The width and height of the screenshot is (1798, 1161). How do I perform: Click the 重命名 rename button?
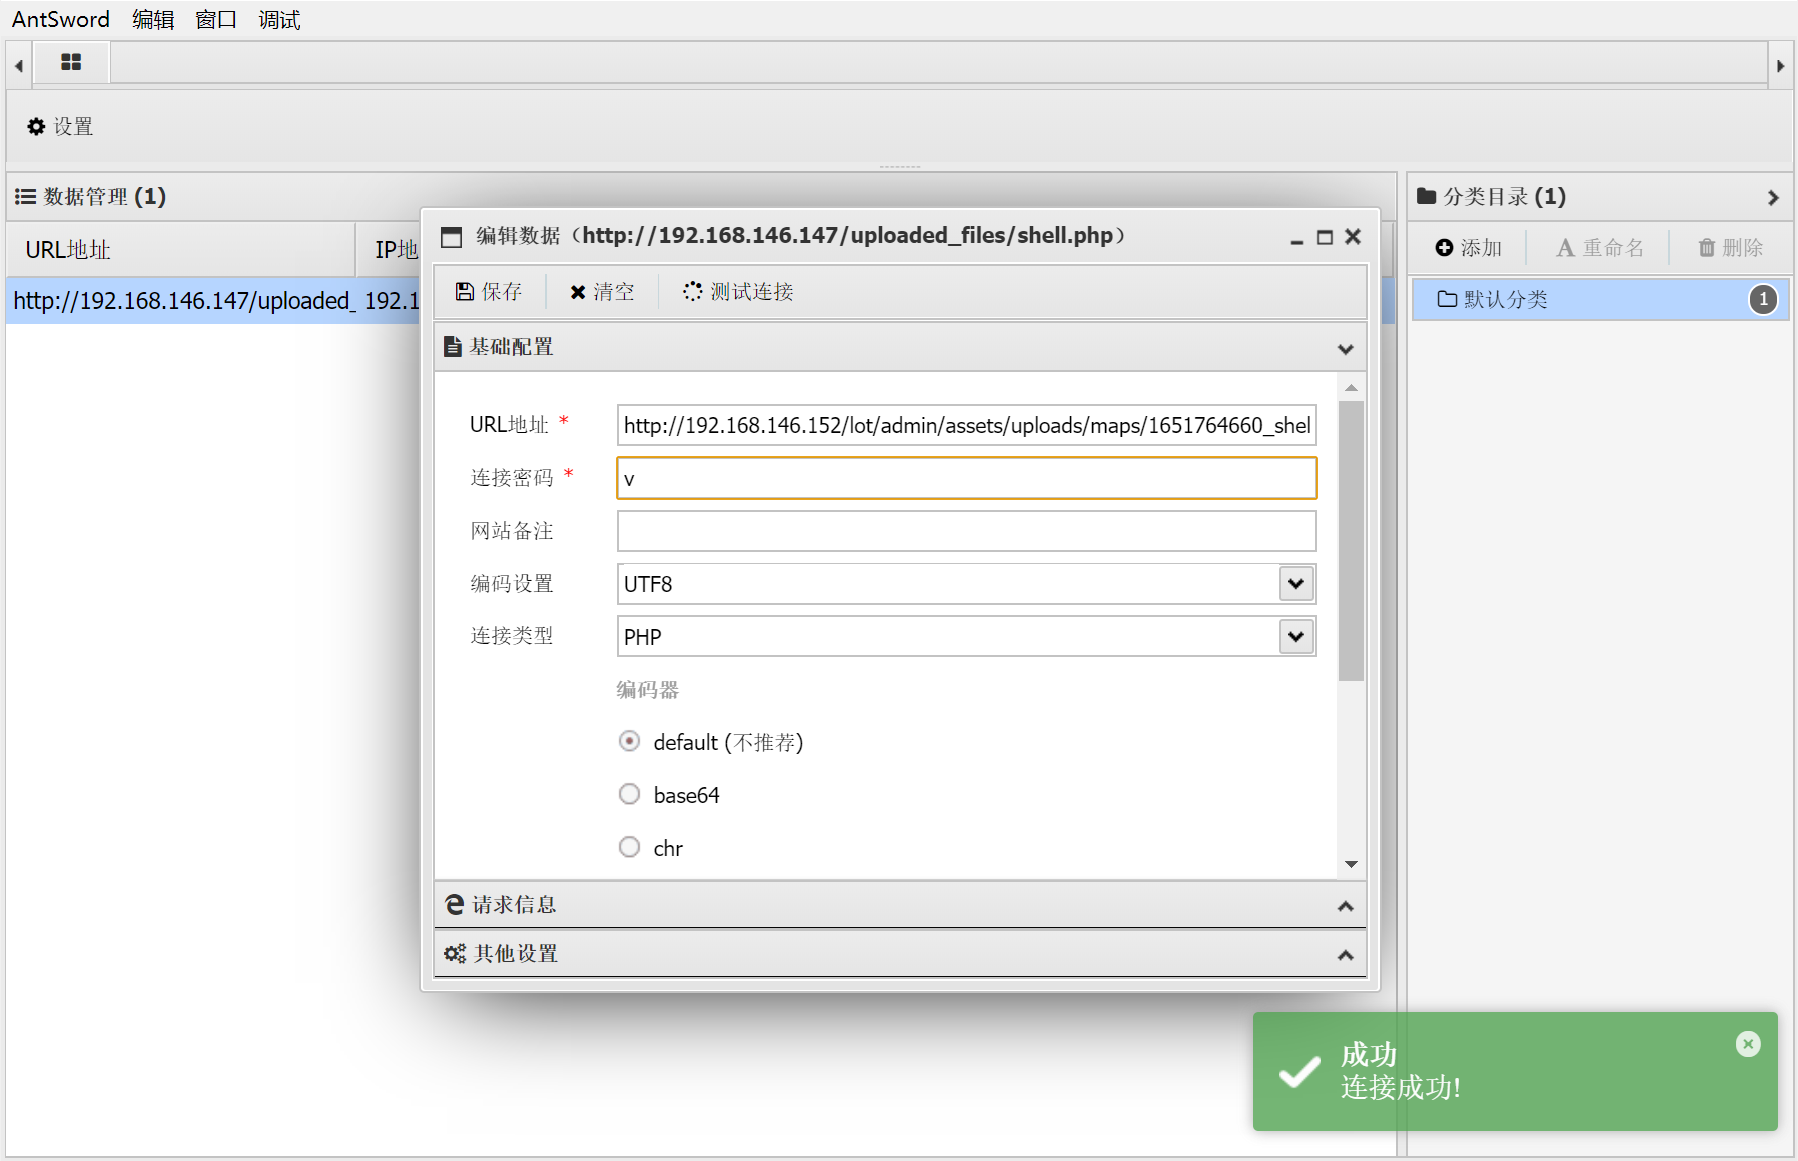pos(1599,248)
